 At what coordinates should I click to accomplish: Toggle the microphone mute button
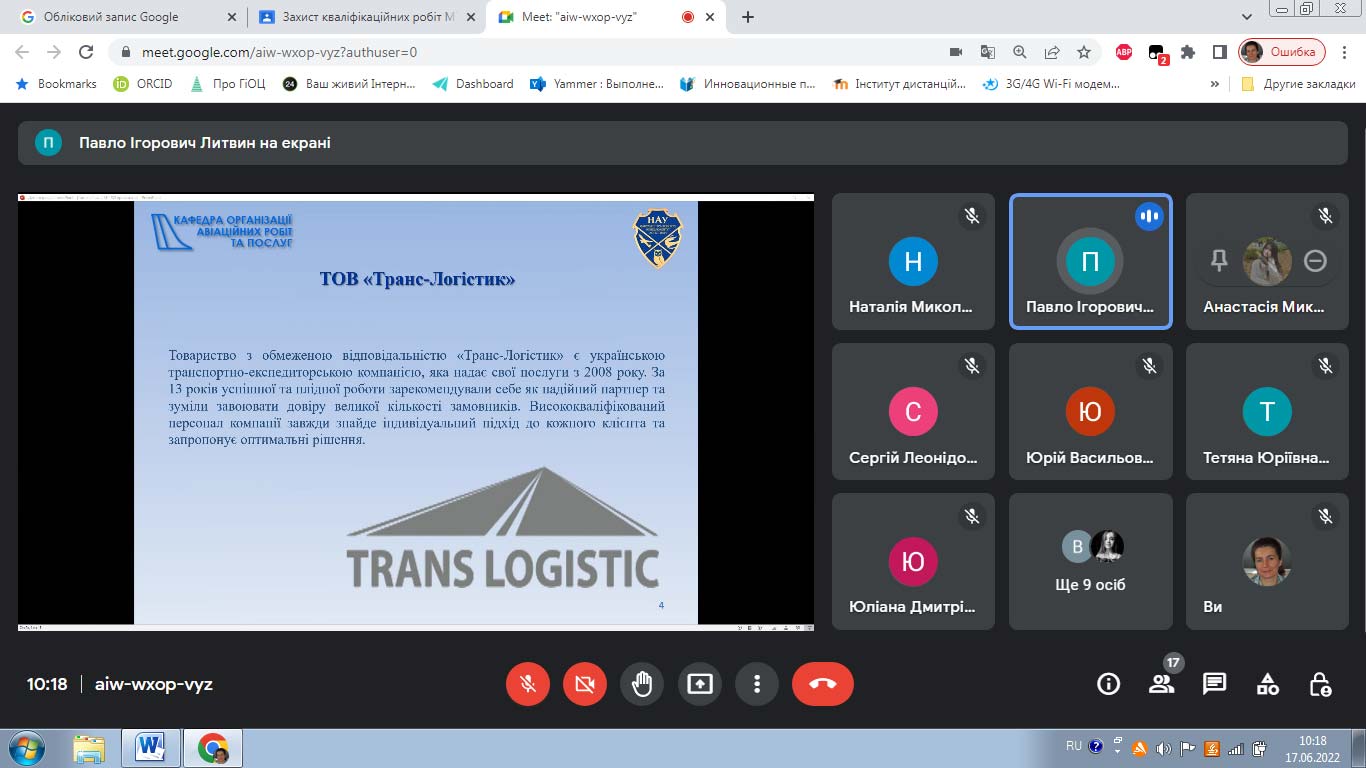pos(528,684)
